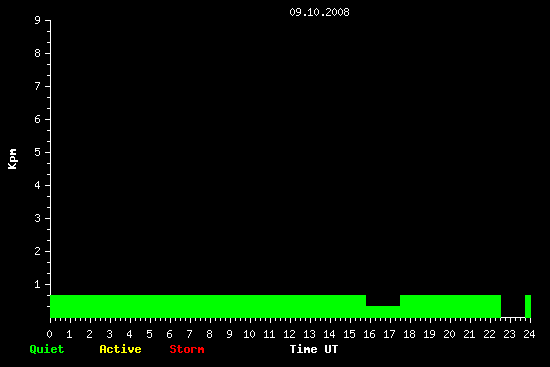The width and height of the screenshot is (550, 367).
Task: Click the value 9 on Kp axis
Action: 38,20
